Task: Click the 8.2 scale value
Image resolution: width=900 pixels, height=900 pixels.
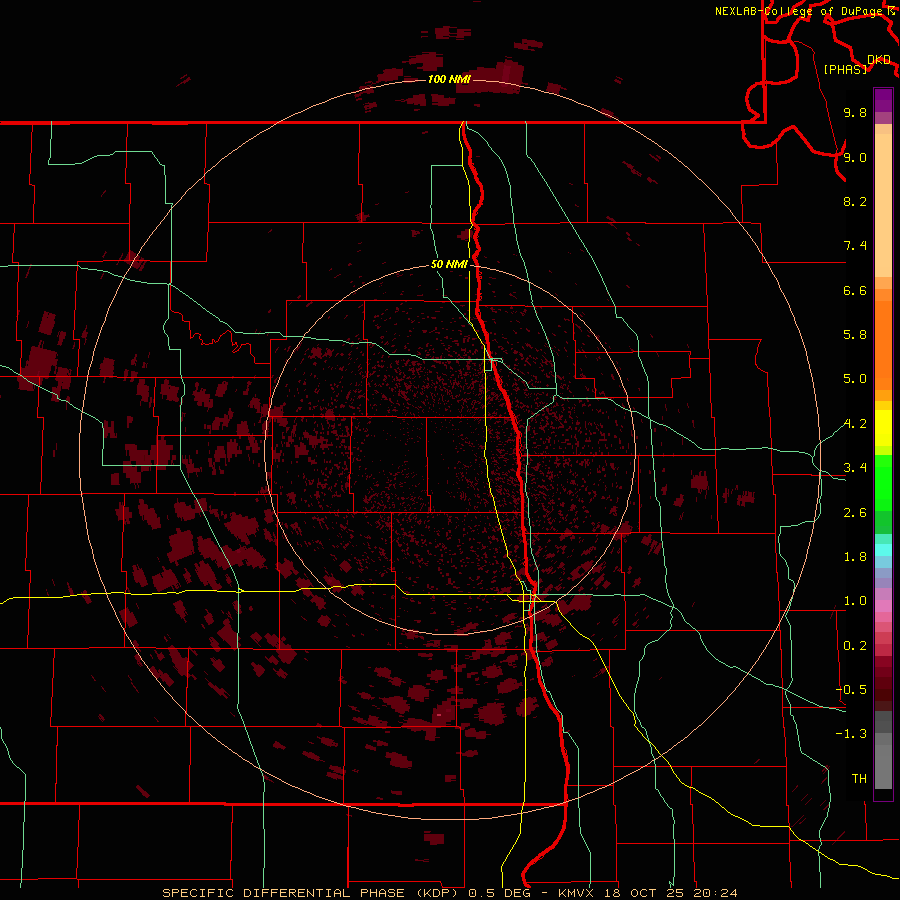Action: point(855,201)
